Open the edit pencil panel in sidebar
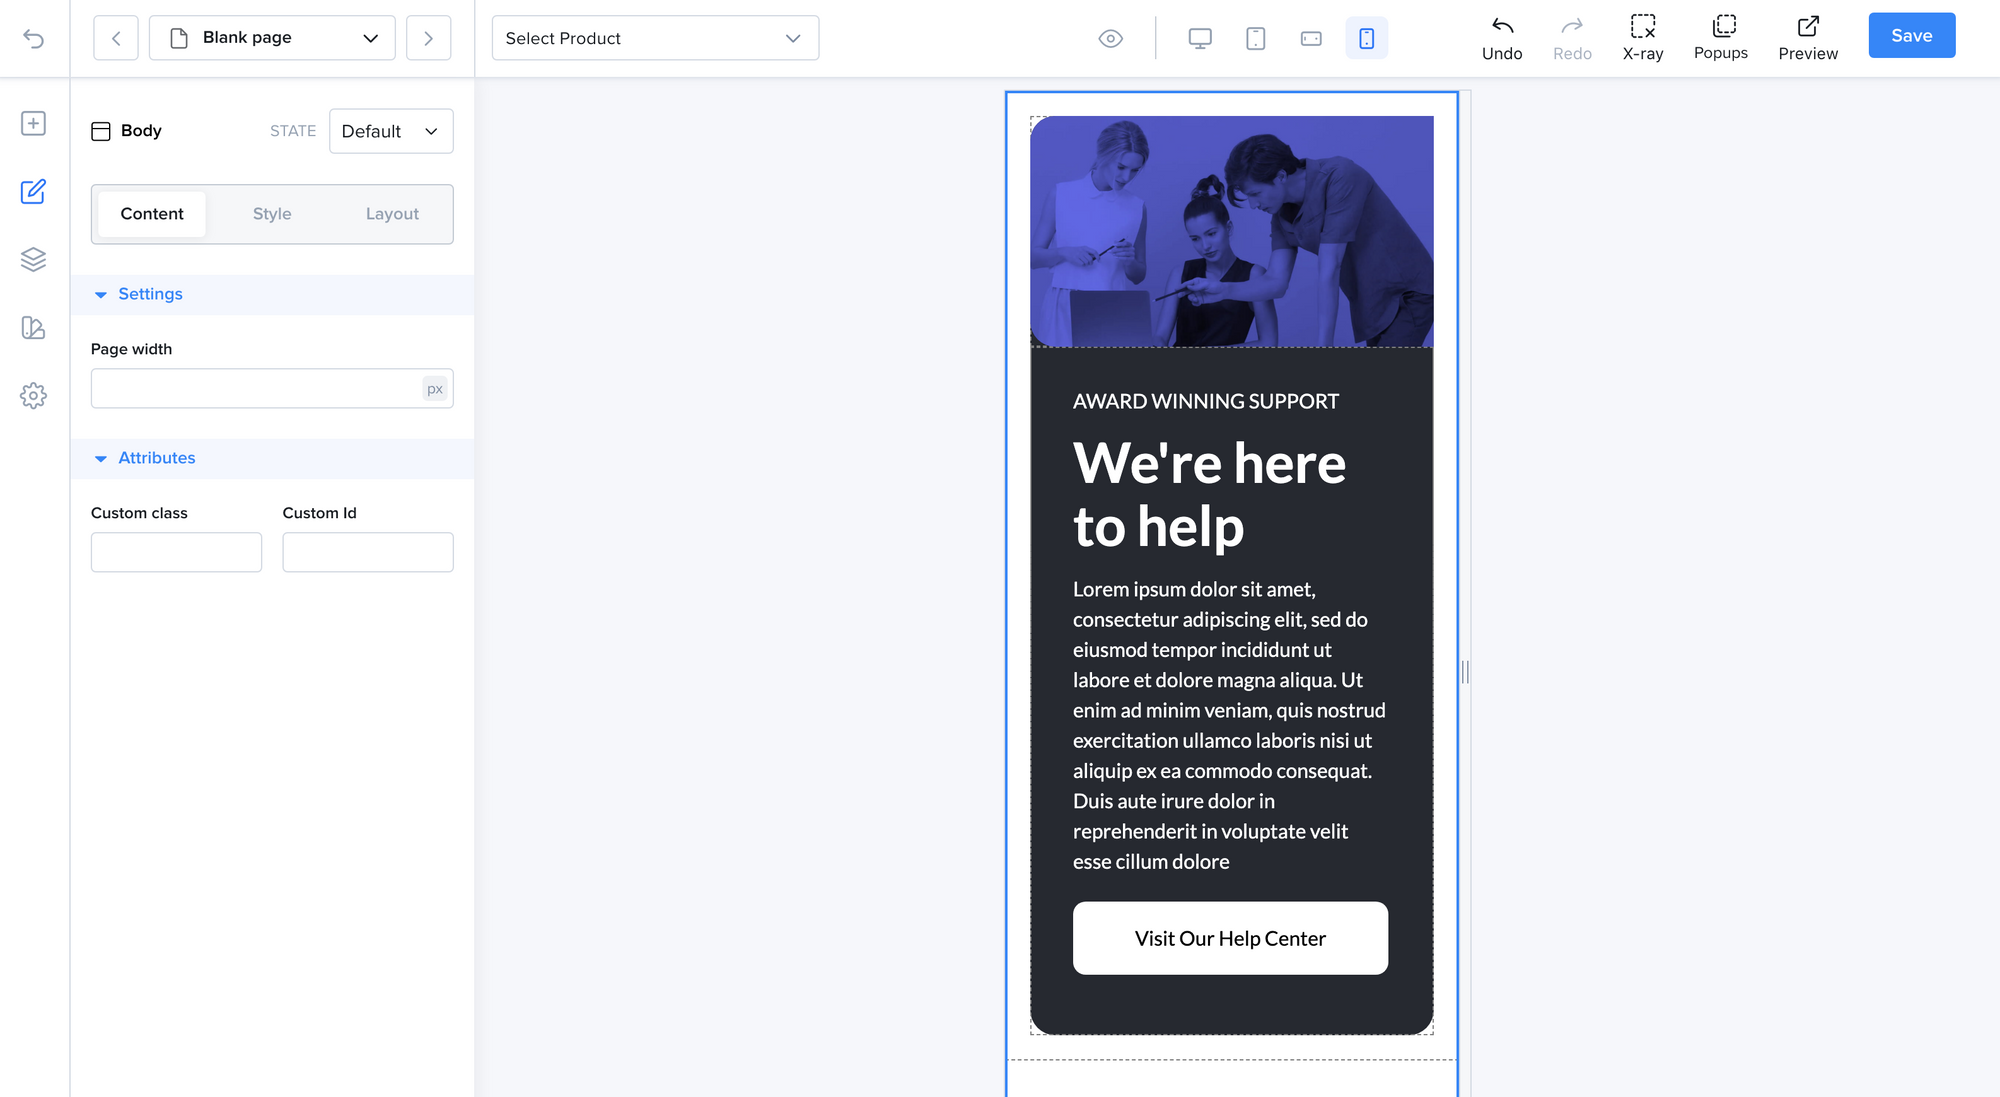Image resolution: width=2000 pixels, height=1097 pixels. pyautogui.click(x=33, y=191)
